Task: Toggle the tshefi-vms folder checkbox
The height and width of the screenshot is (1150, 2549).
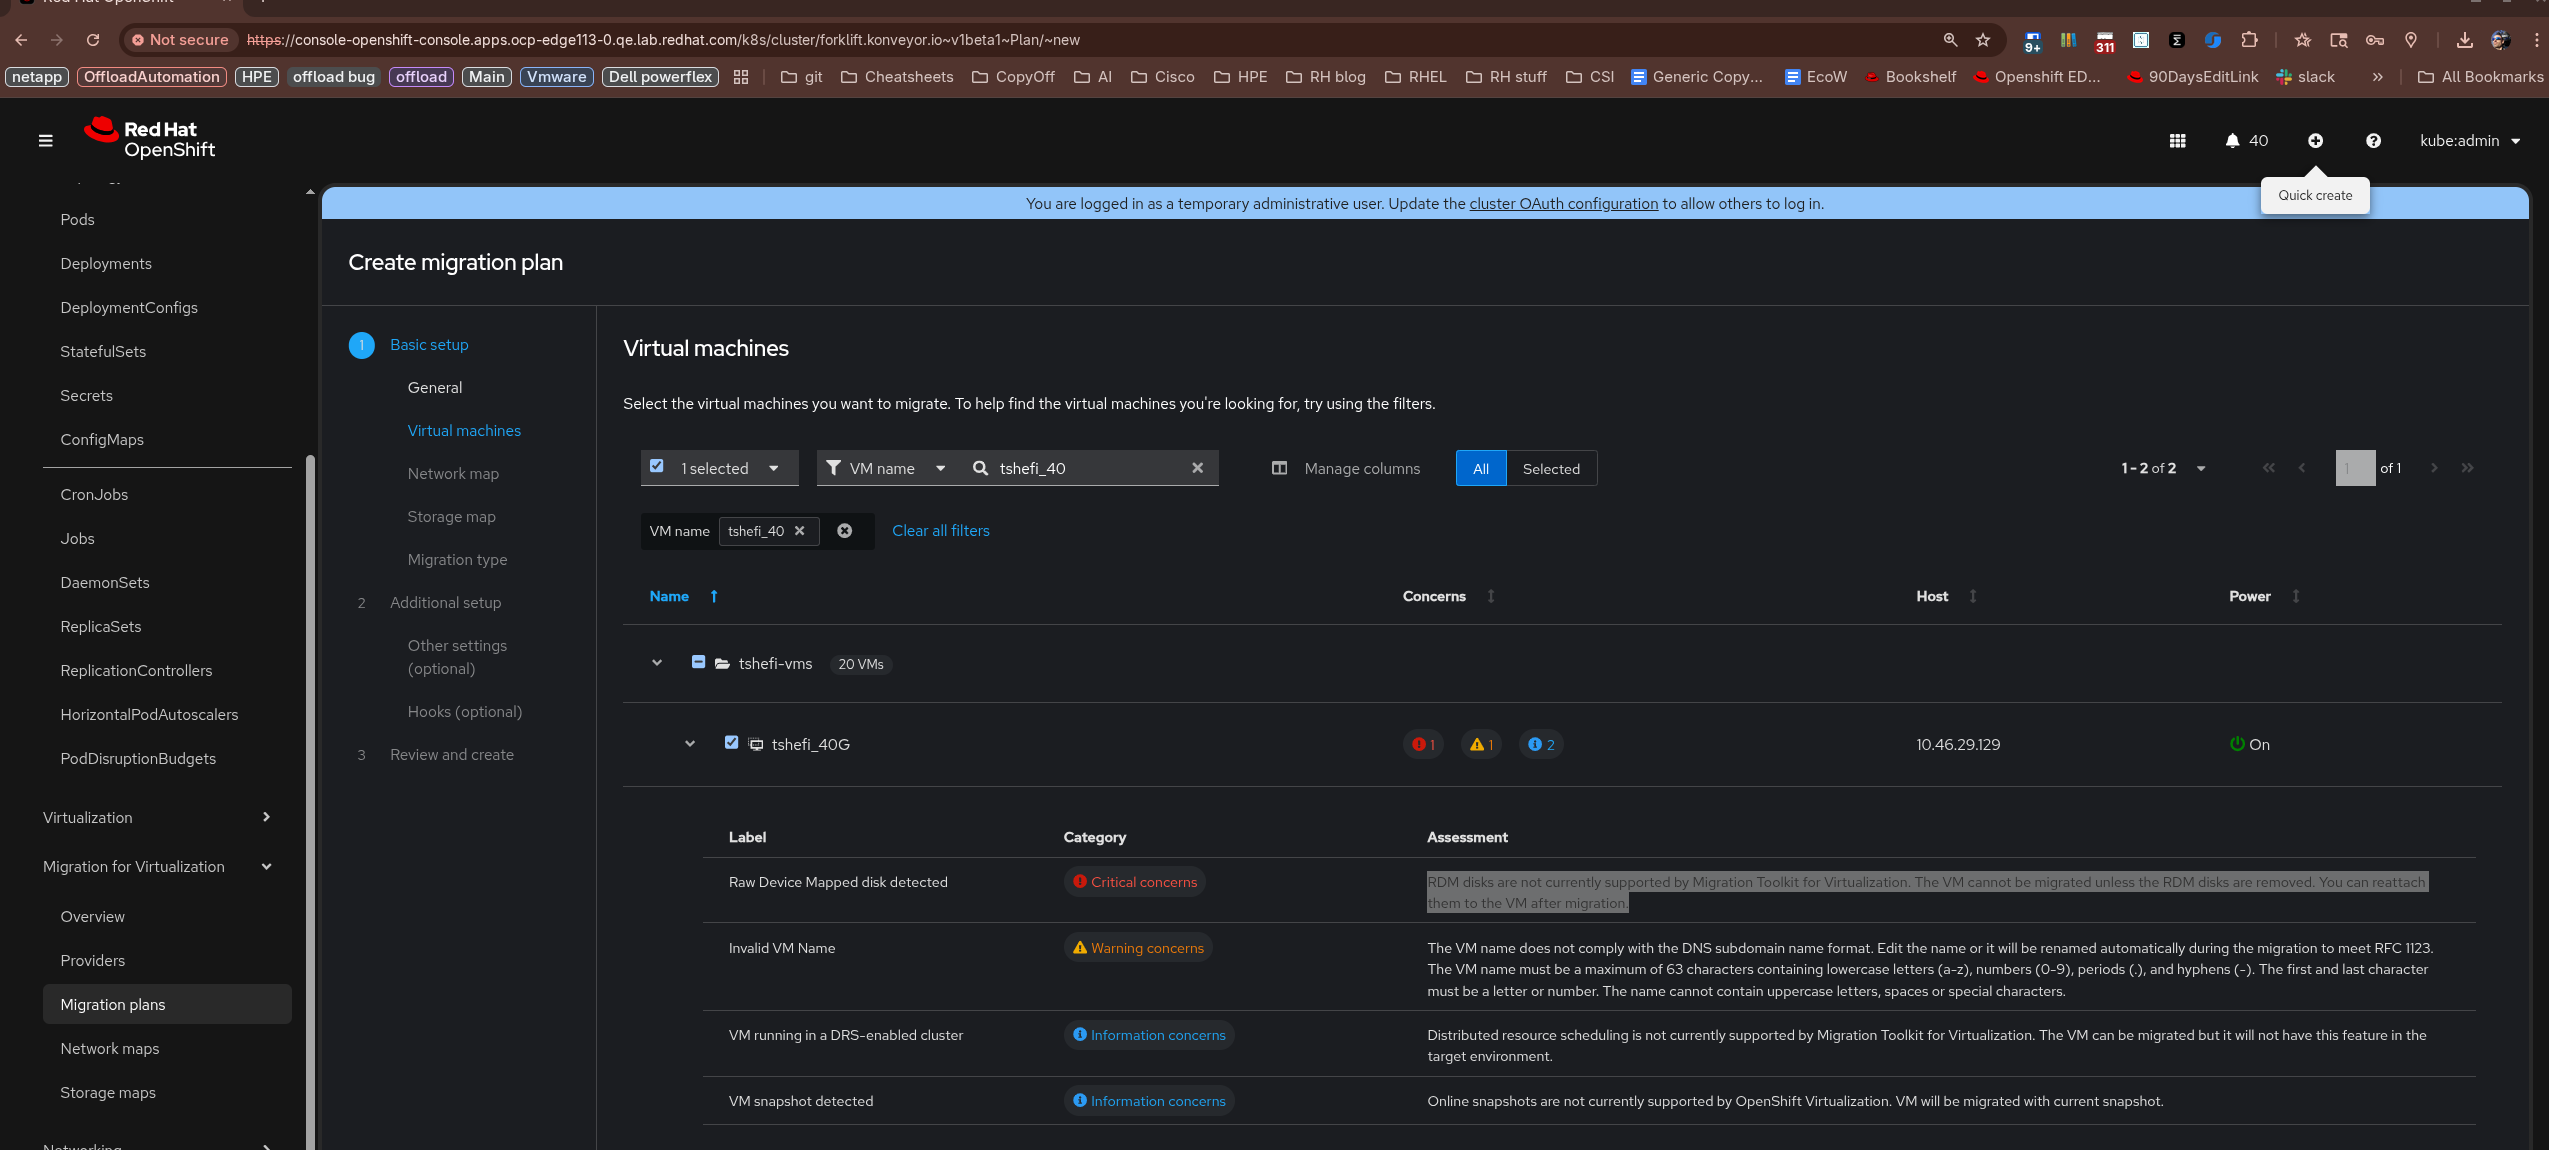Action: (x=698, y=662)
